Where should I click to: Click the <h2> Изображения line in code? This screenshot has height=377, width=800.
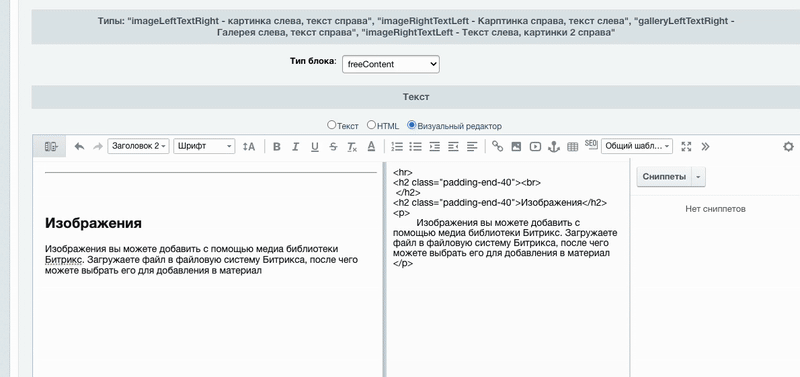(500, 203)
